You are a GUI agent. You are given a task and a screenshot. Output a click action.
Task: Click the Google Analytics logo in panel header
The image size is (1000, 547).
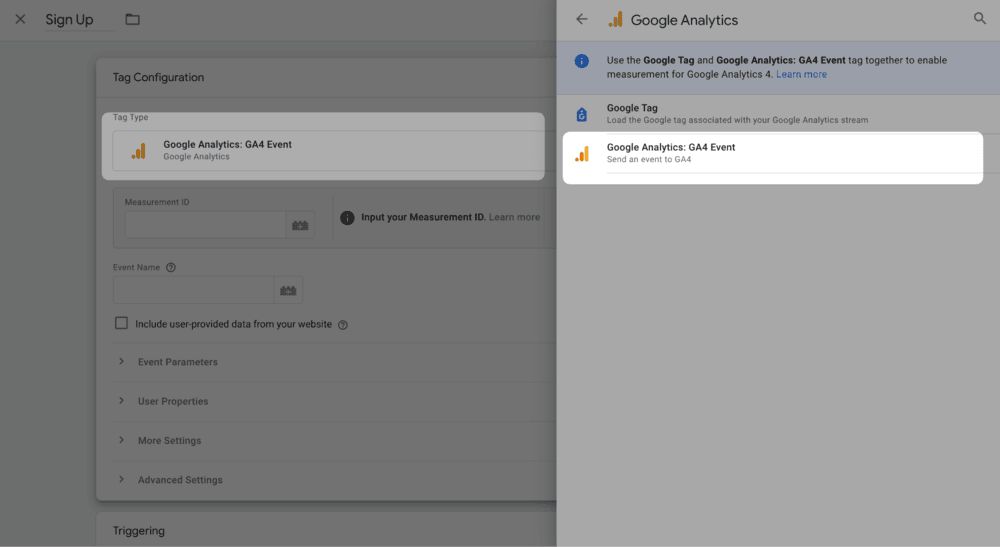point(616,19)
